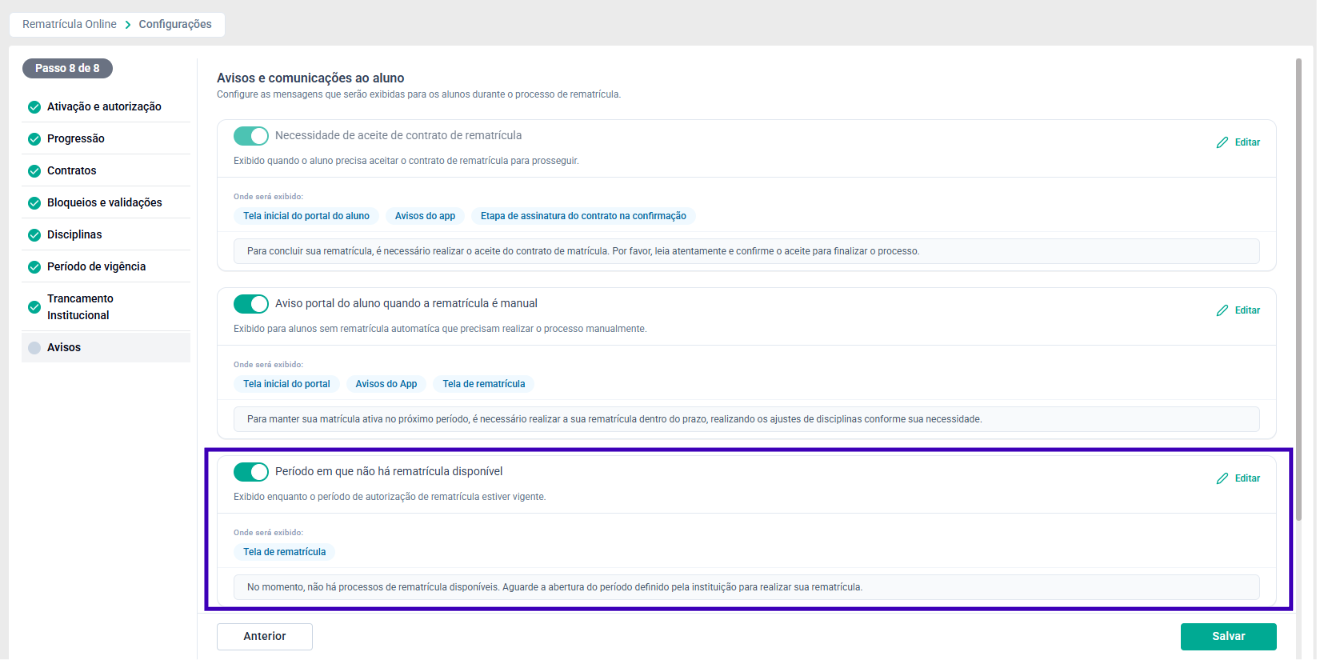Disable the 'não há rematrícula disponível' switch

click(x=251, y=472)
